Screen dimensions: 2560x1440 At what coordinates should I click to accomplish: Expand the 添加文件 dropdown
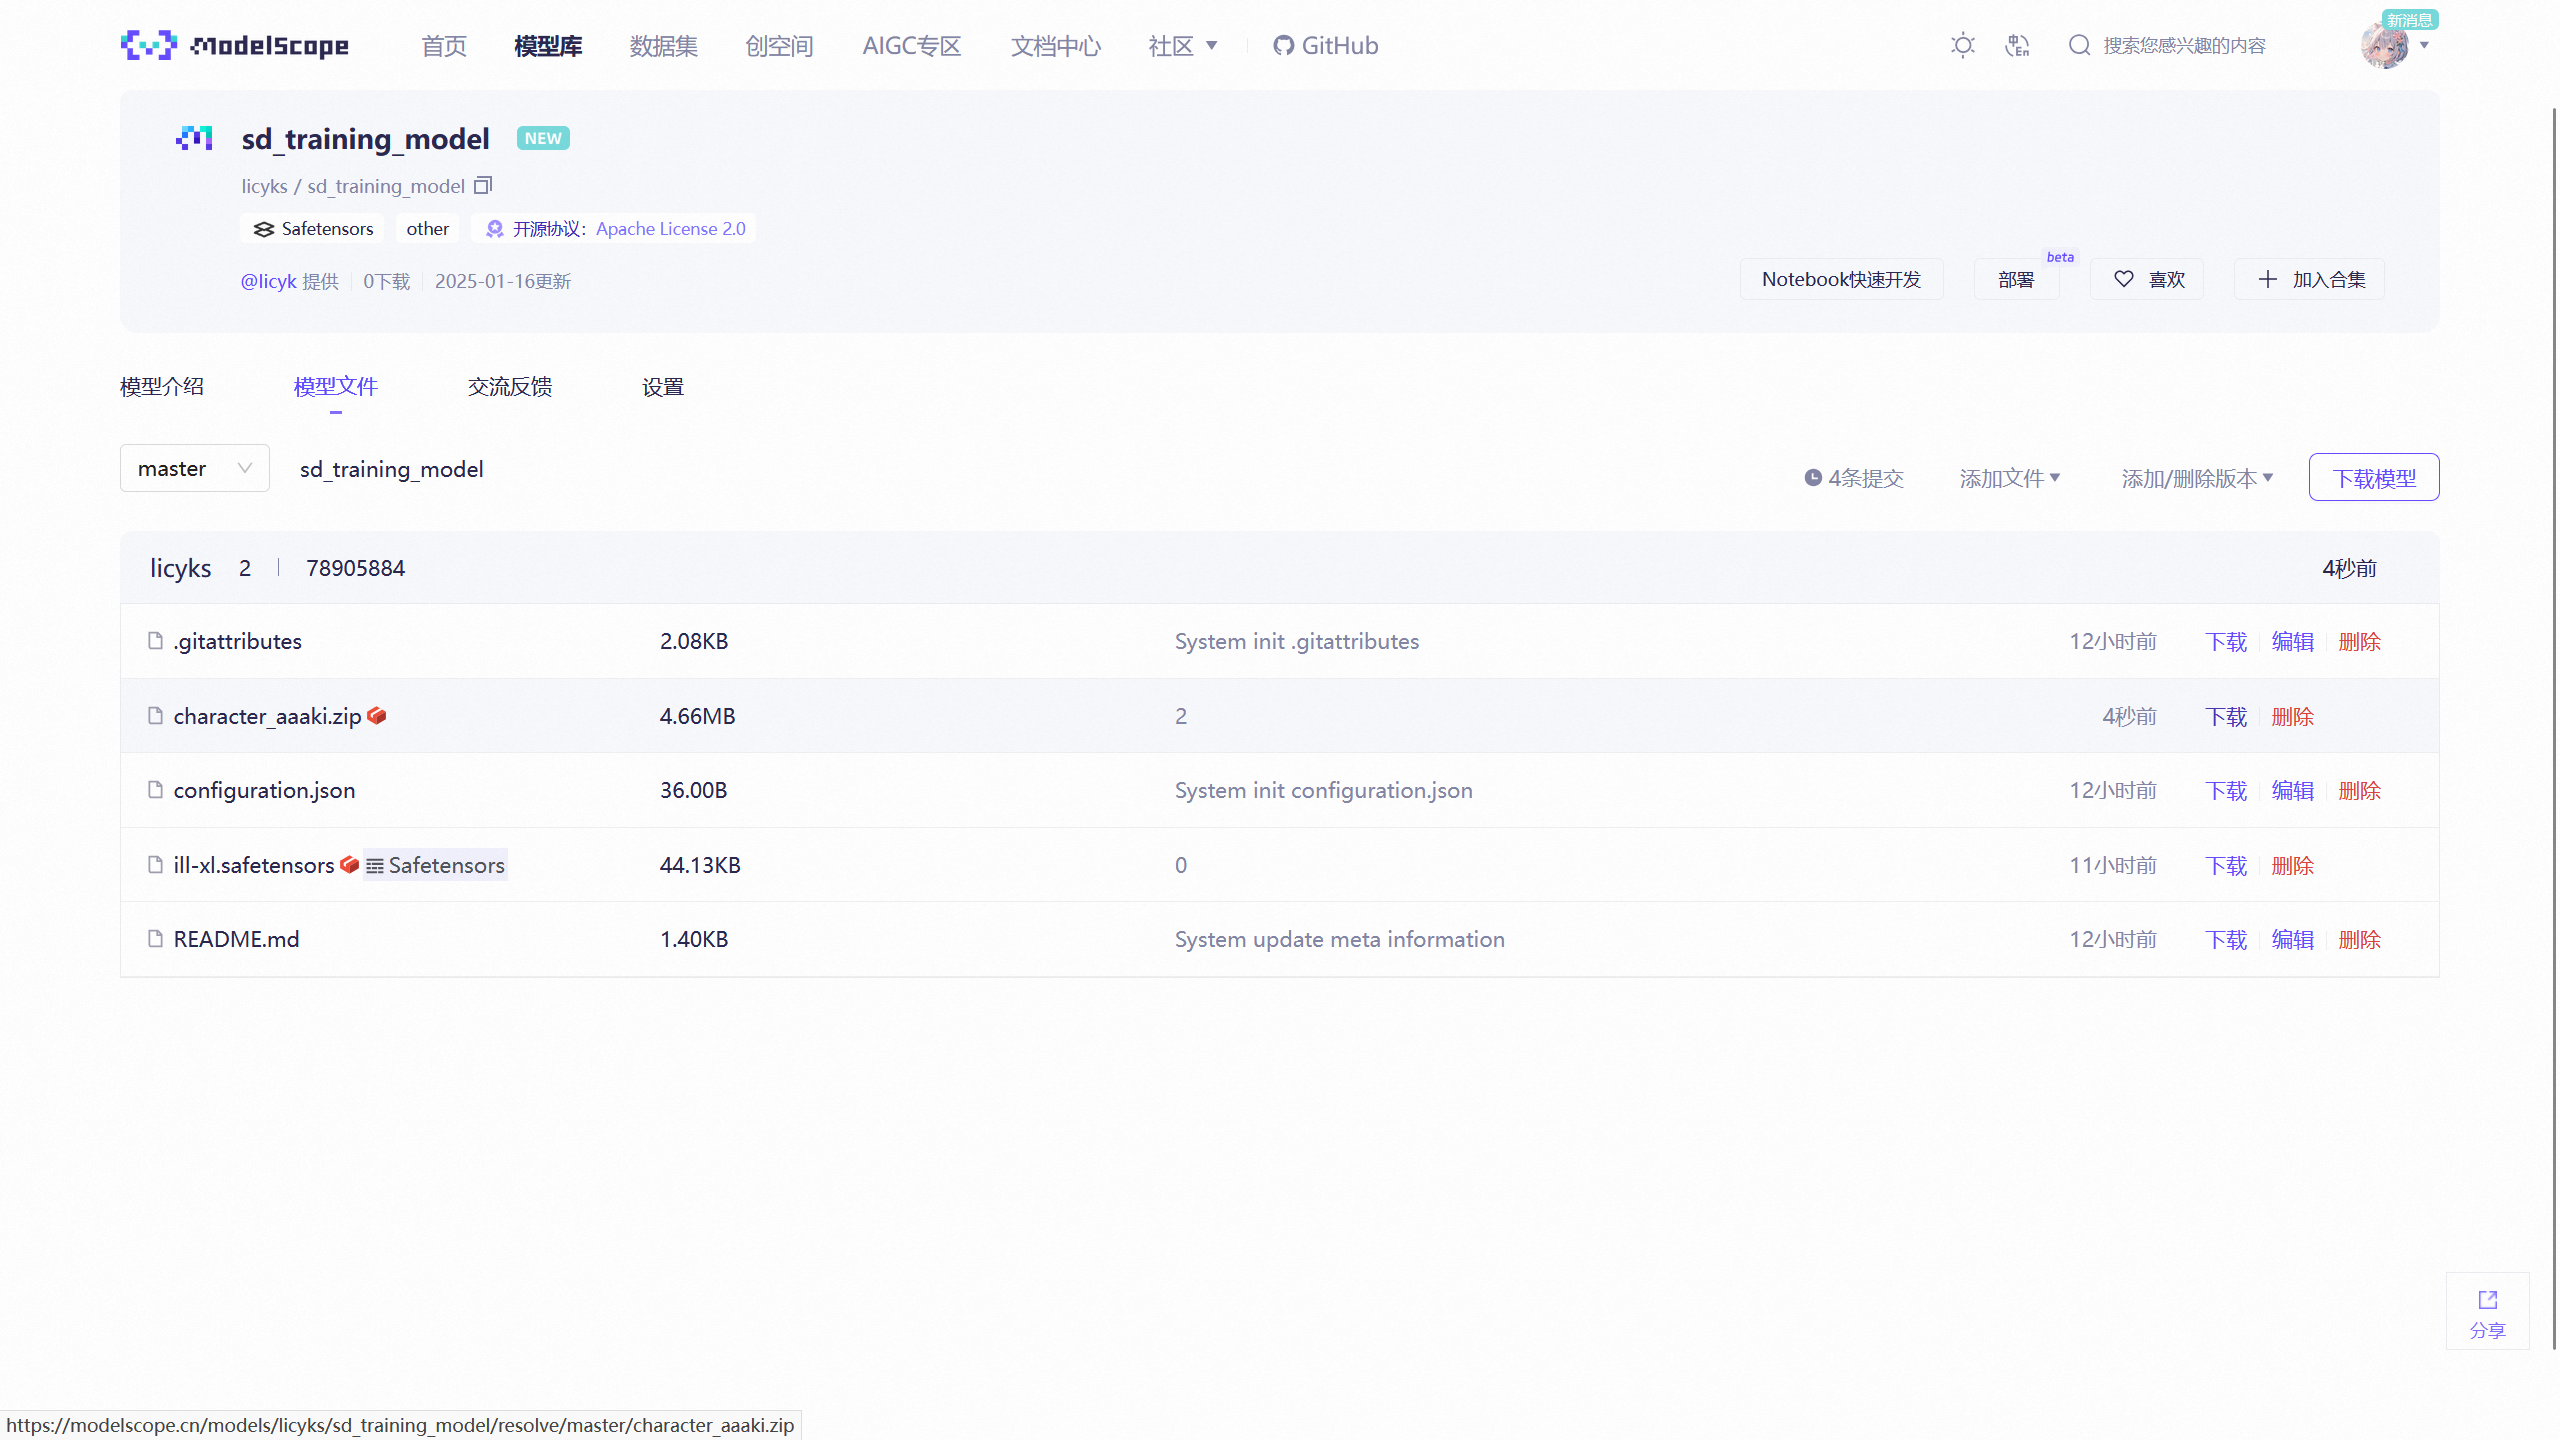pos(2009,478)
